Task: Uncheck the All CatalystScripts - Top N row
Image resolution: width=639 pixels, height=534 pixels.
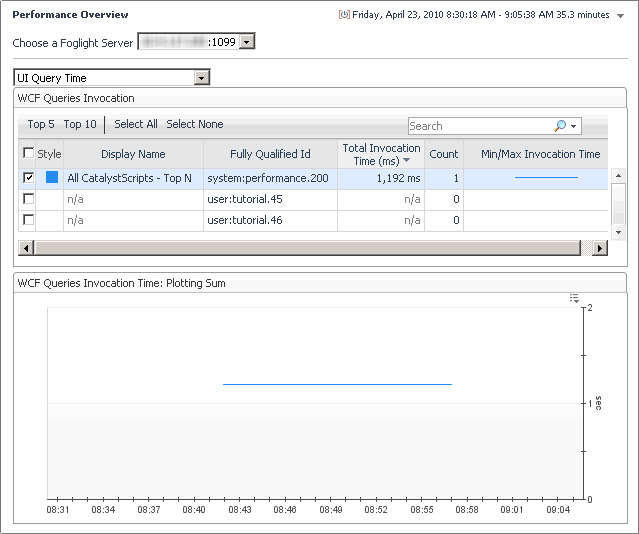Action: pos(28,178)
